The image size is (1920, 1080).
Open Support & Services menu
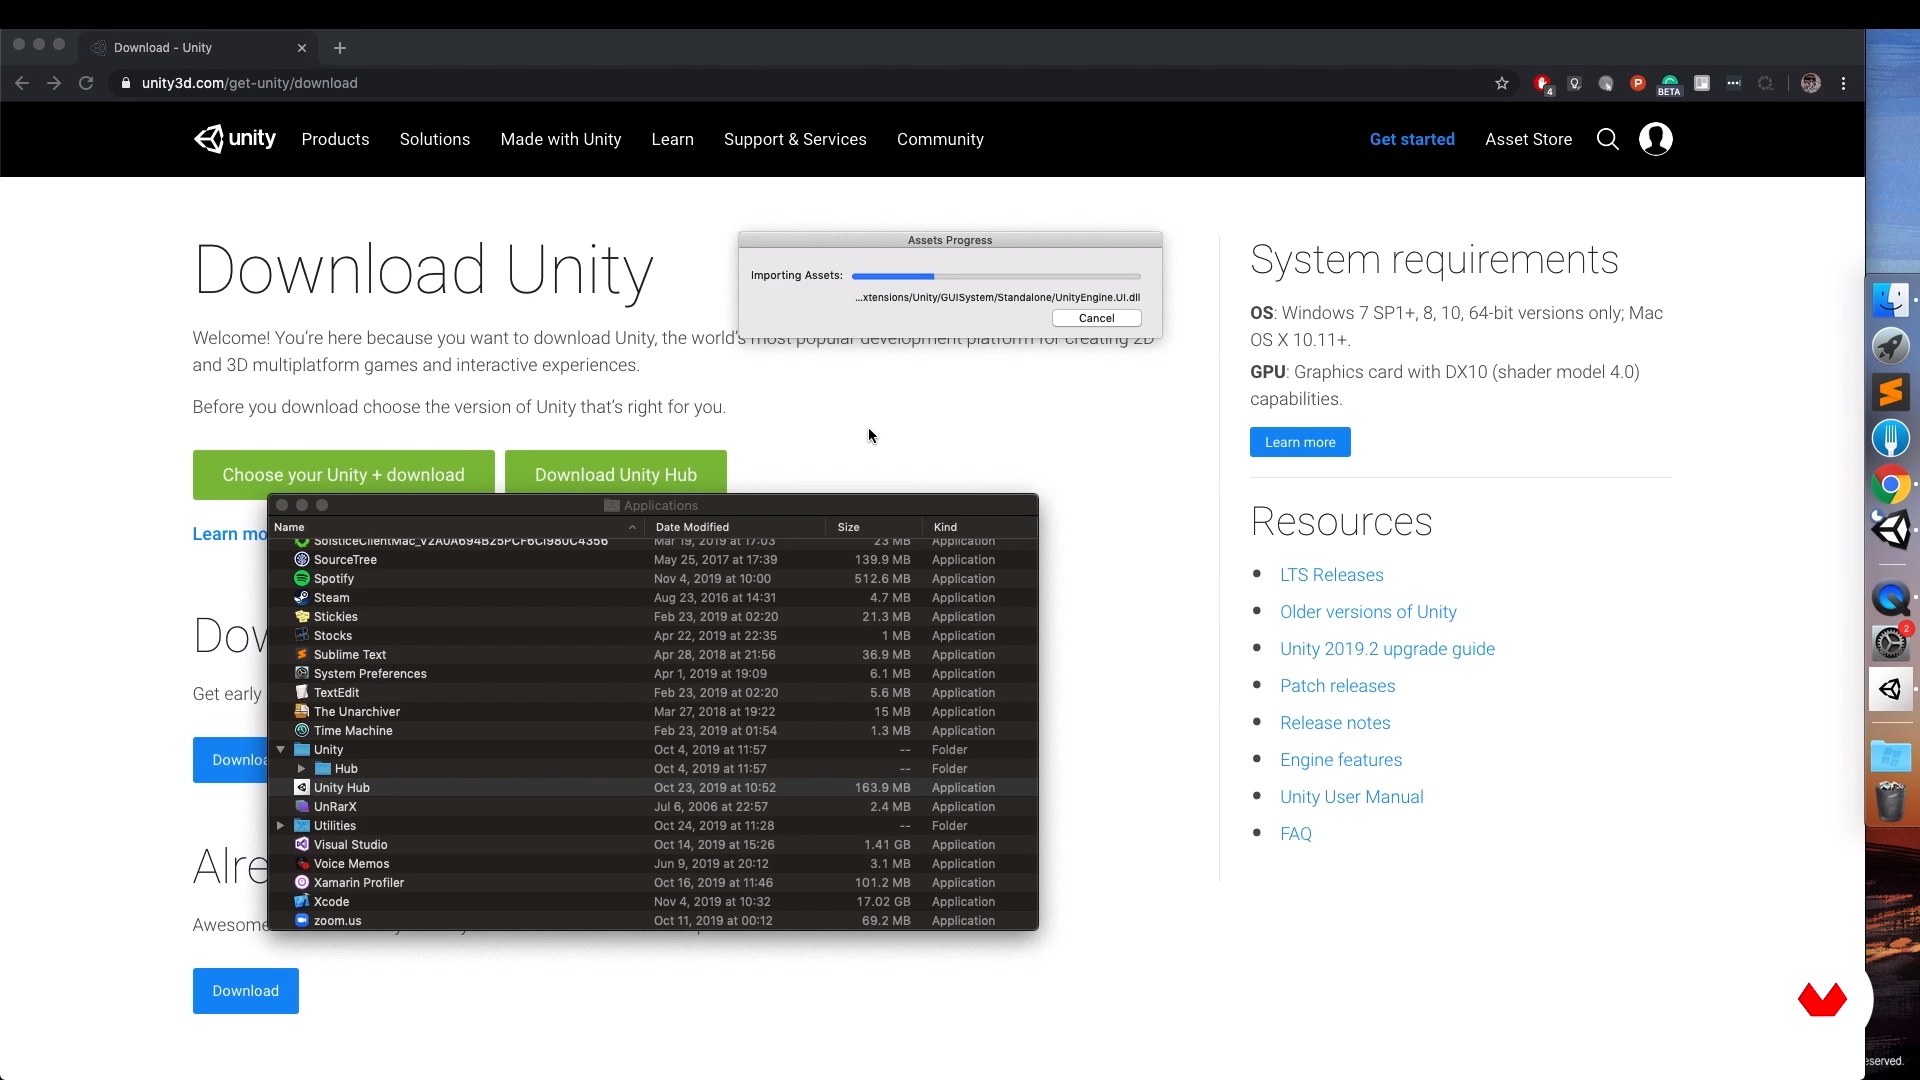click(x=795, y=139)
